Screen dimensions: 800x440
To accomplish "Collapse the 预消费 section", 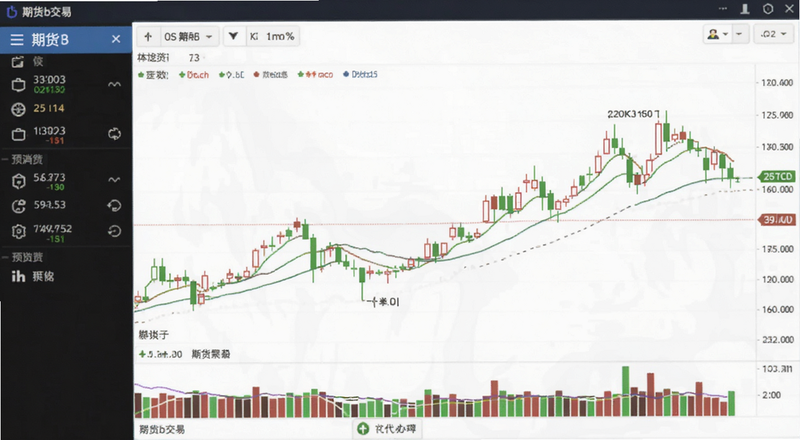I will (4, 160).
